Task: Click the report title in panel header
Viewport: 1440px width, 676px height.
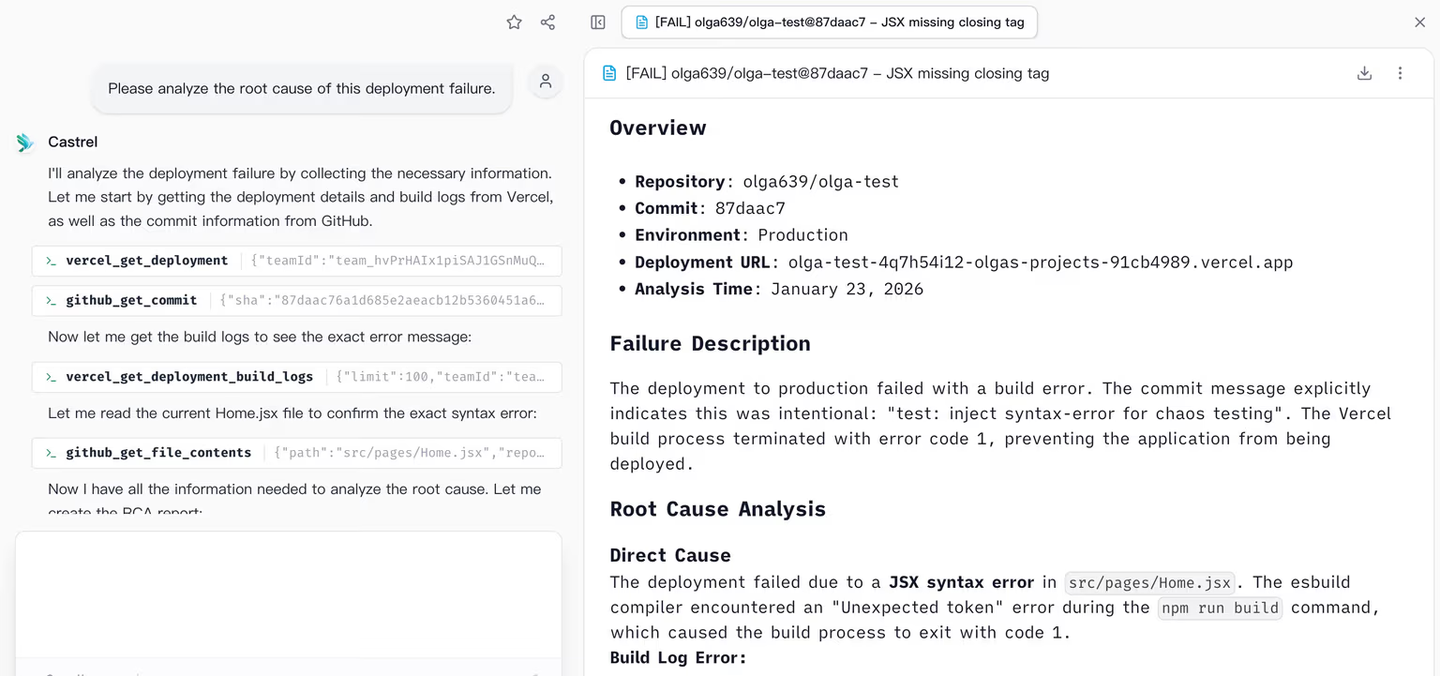Action: coord(837,73)
